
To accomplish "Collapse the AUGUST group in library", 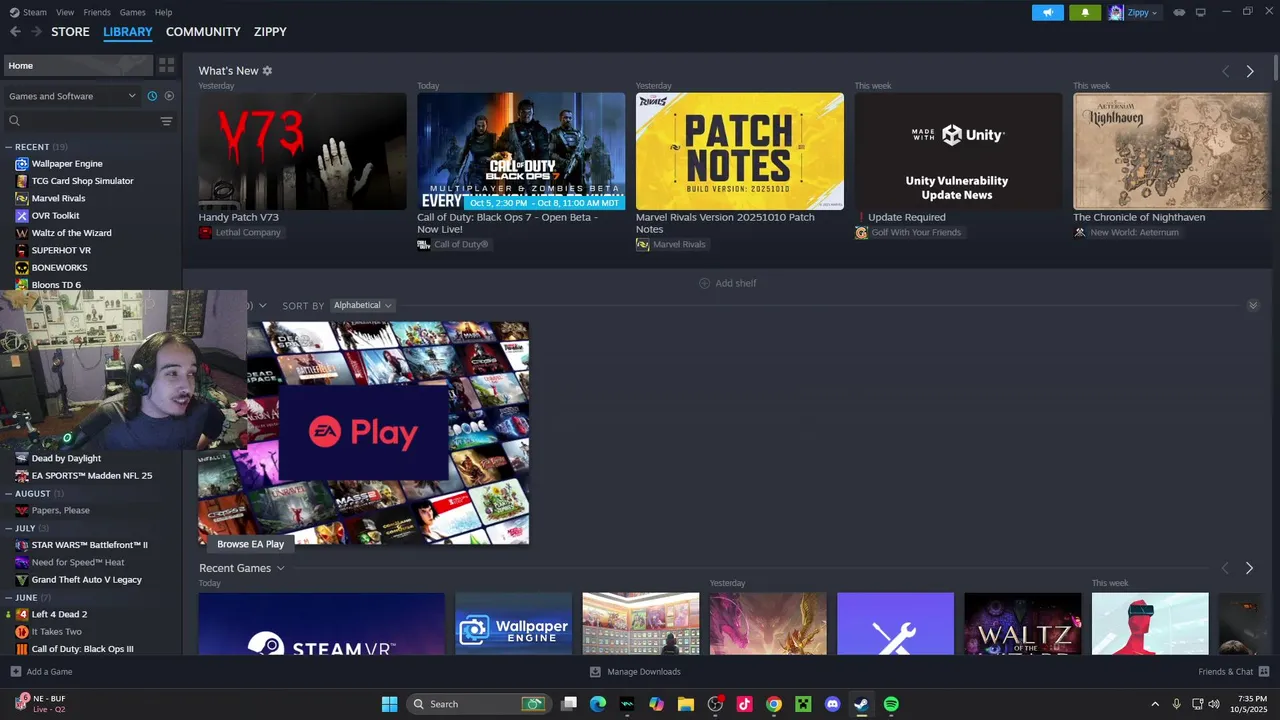I will click(x=9, y=493).
